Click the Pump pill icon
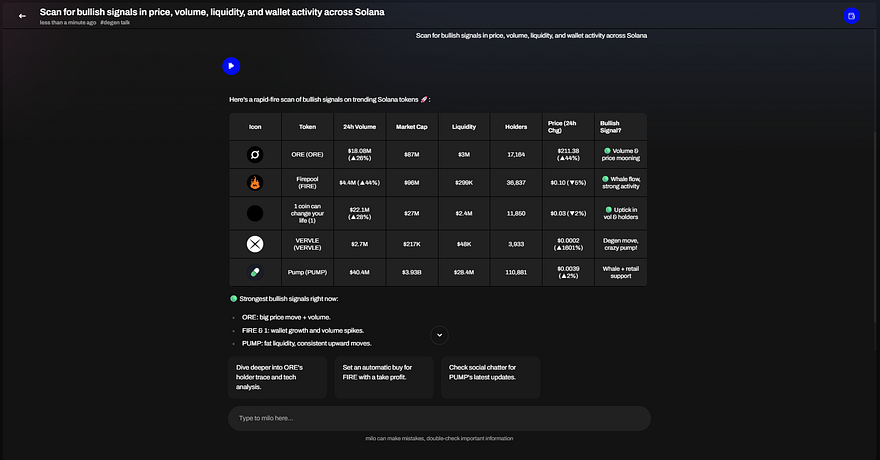880x460 pixels. click(255, 272)
